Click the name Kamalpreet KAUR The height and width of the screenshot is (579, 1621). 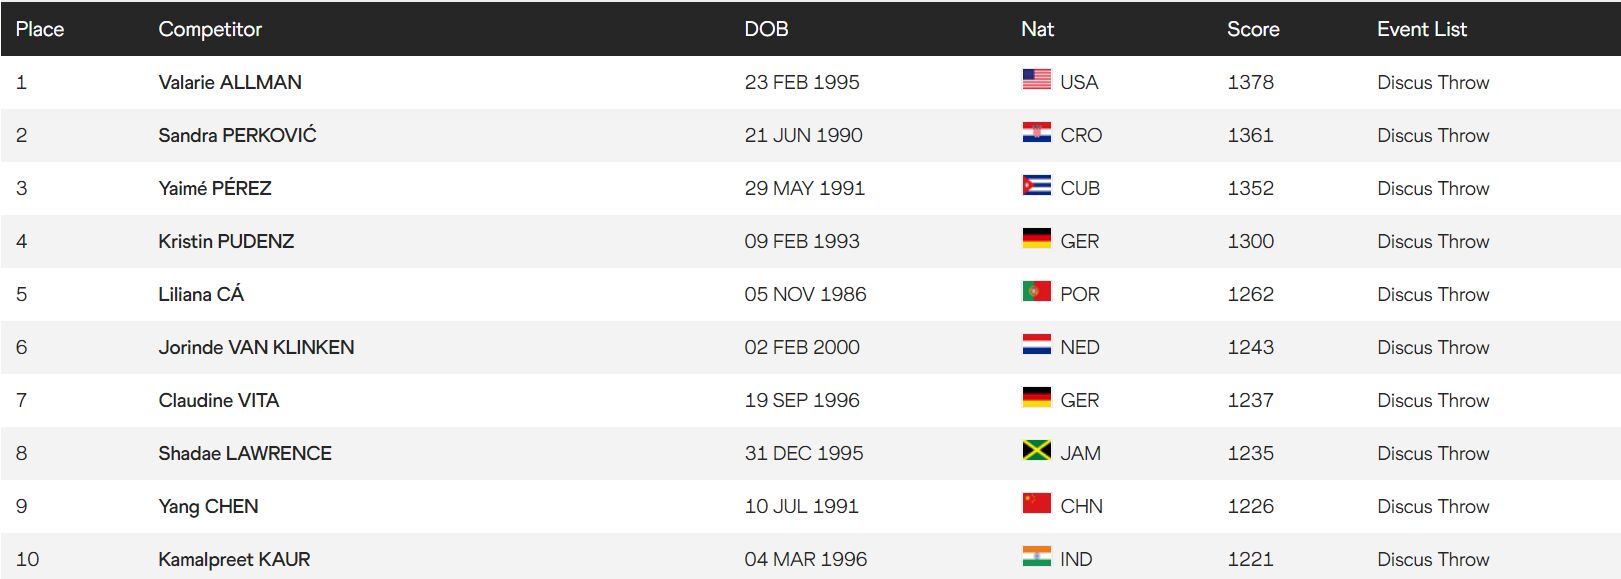coord(234,559)
